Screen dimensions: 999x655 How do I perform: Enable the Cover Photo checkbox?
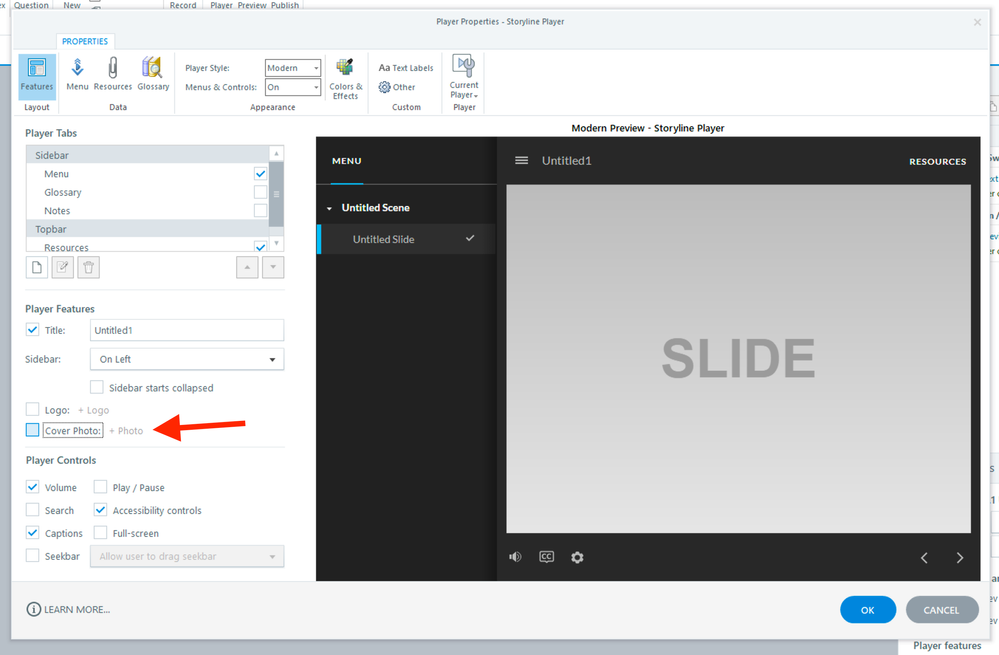pyautogui.click(x=33, y=430)
